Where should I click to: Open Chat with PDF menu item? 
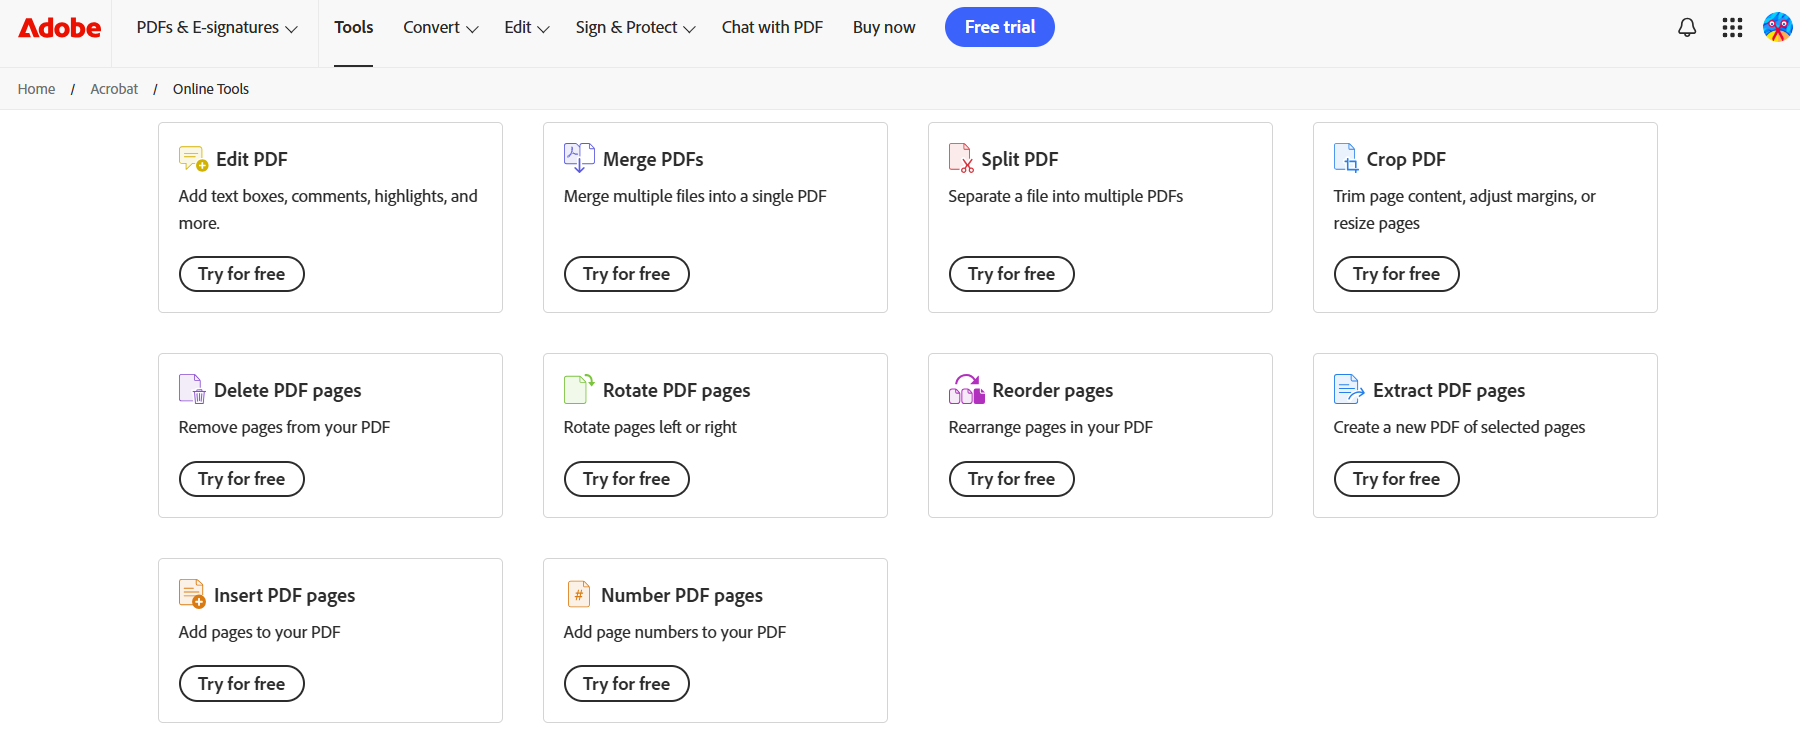(772, 28)
